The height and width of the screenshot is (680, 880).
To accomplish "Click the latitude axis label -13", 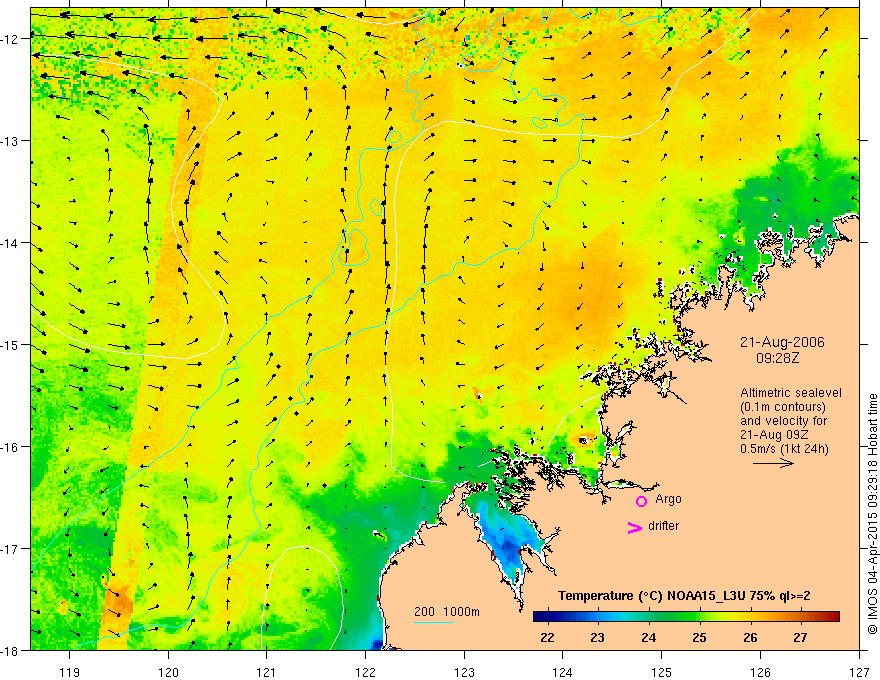I will pos(10,141).
